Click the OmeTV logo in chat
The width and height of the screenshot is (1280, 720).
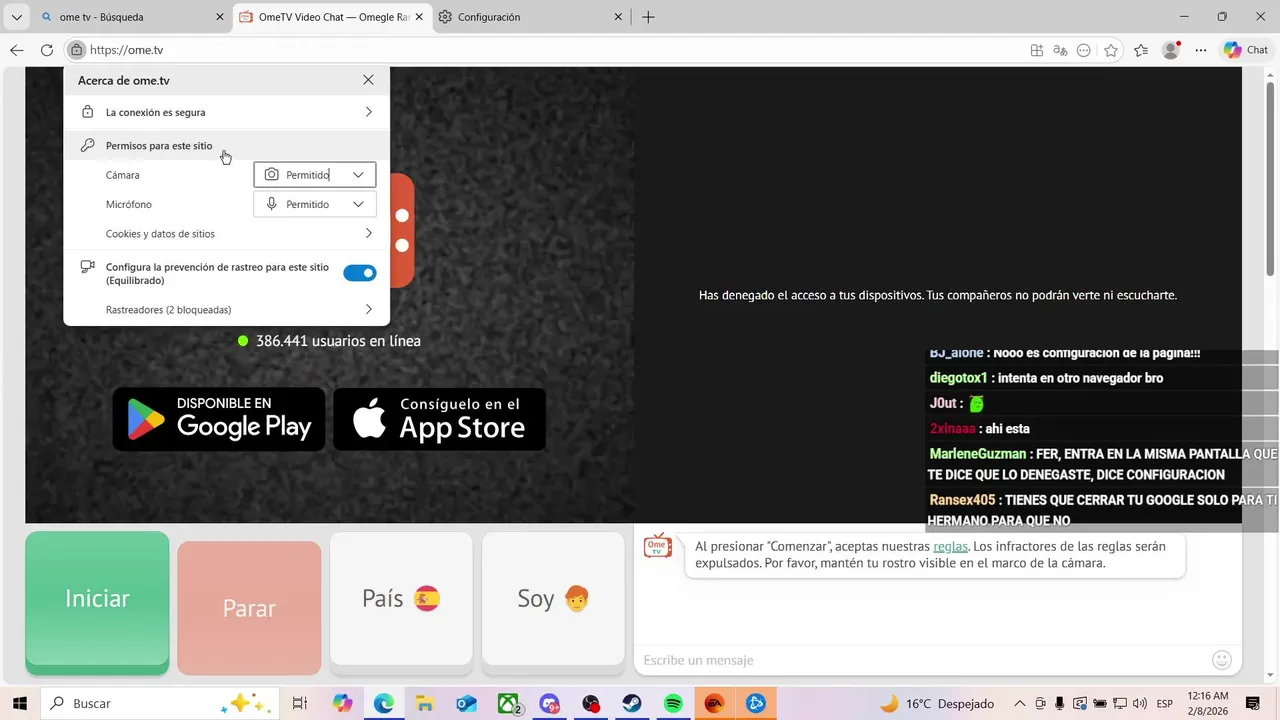[657, 545]
